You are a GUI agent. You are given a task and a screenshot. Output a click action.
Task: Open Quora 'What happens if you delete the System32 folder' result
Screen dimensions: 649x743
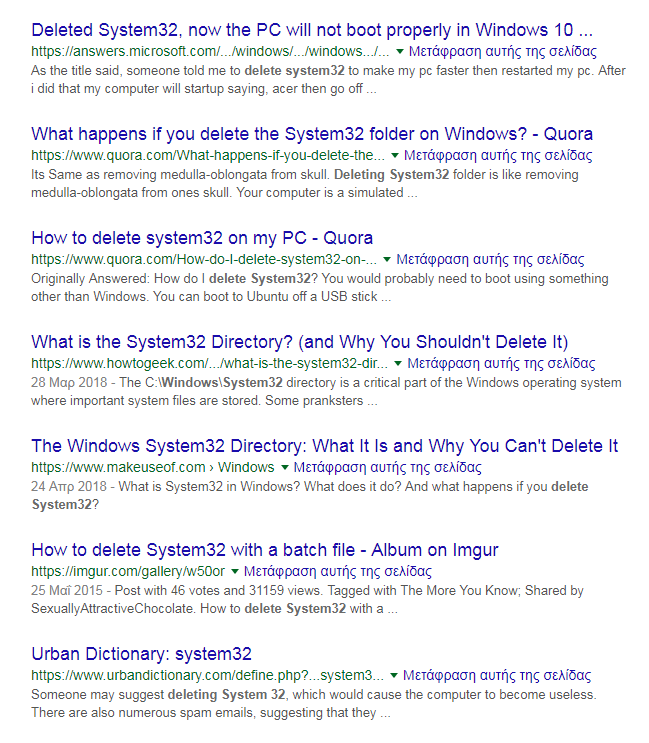[x=312, y=133]
